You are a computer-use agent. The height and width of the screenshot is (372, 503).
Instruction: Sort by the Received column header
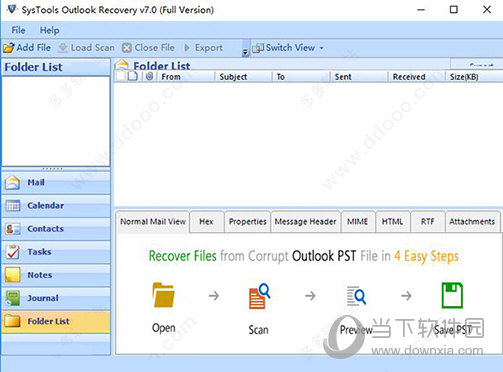tap(417, 77)
